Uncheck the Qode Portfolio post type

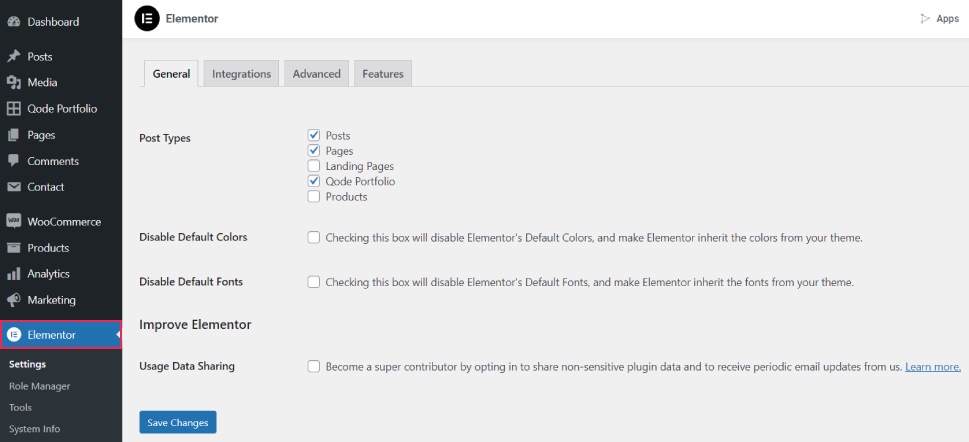click(x=314, y=181)
